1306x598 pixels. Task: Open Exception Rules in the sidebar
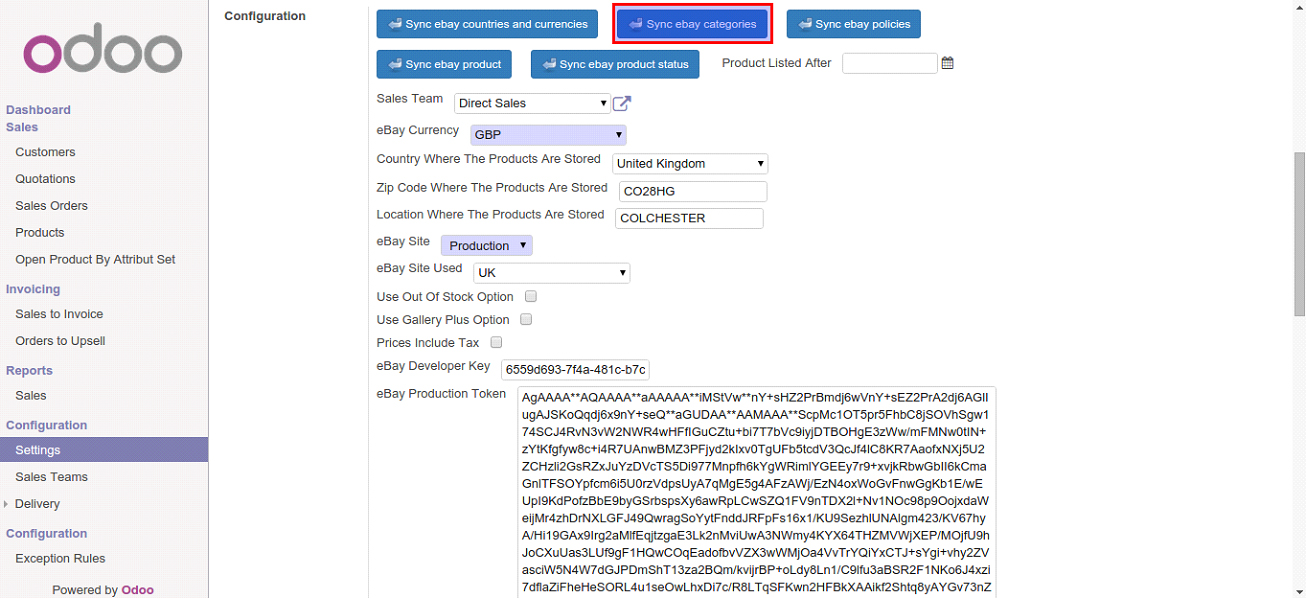click(60, 559)
